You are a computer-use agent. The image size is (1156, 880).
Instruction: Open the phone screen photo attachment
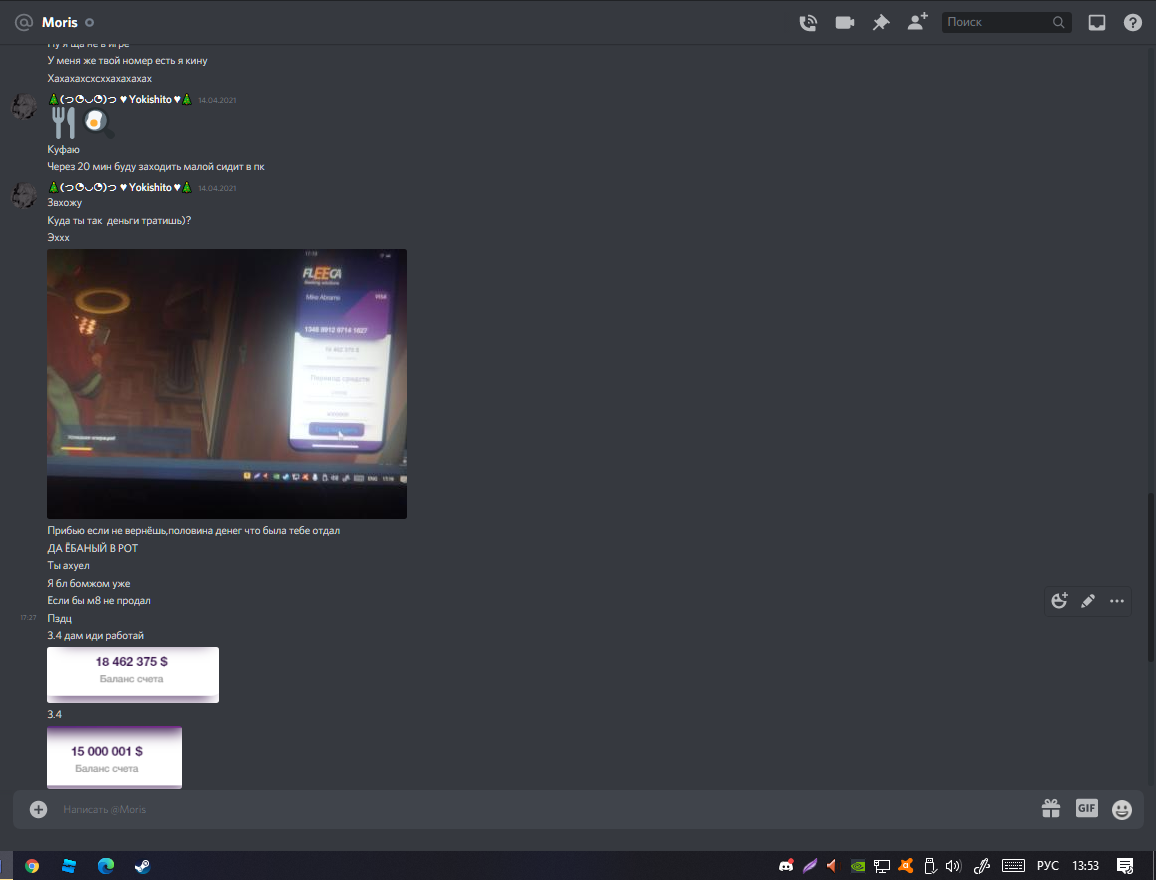pyautogui.click(x=227, y=383)
